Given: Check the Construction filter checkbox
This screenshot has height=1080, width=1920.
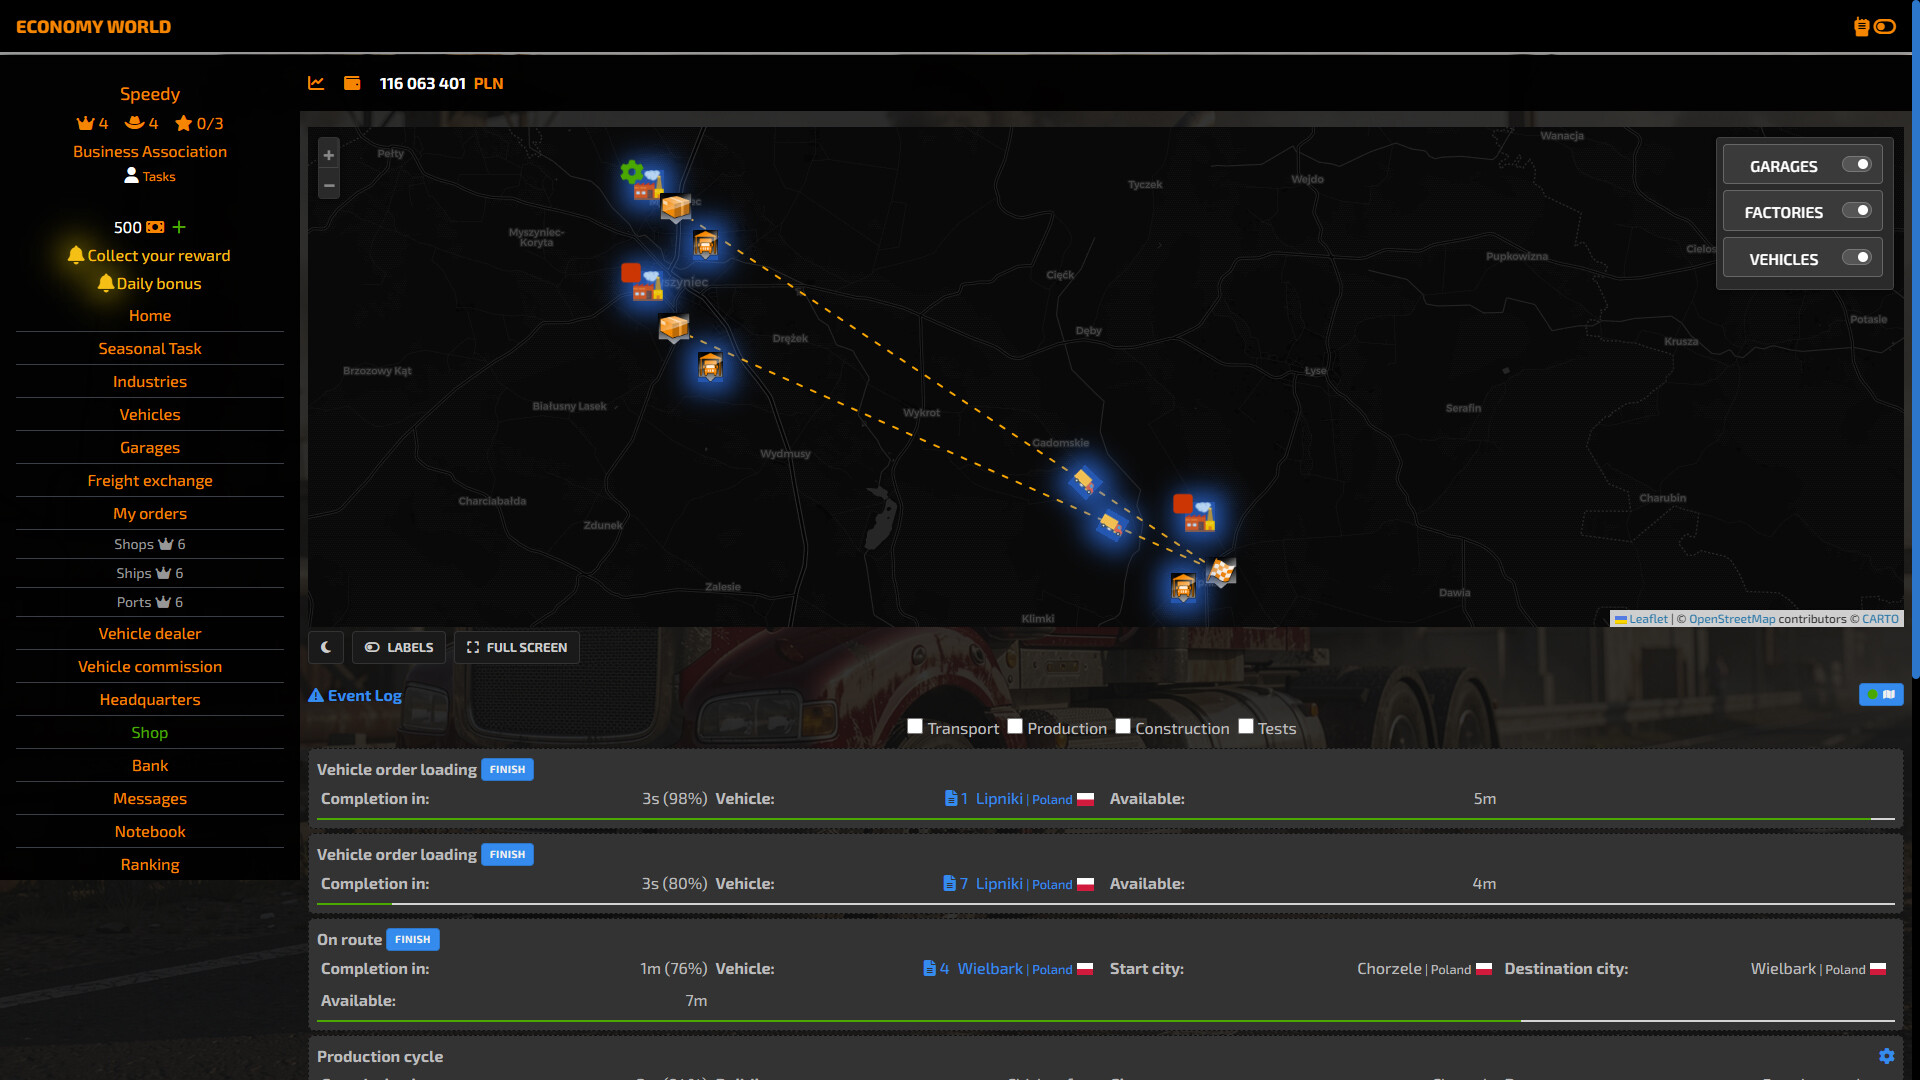Looking at the screenshot, I should 1123,727.
